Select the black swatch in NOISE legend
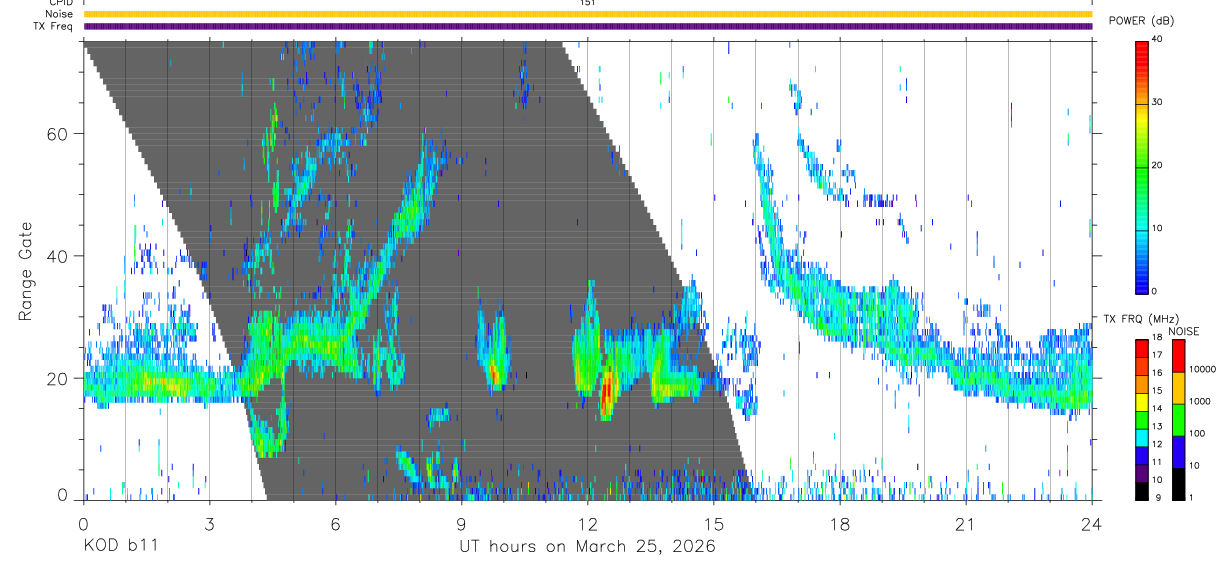 coord(1179,484)
